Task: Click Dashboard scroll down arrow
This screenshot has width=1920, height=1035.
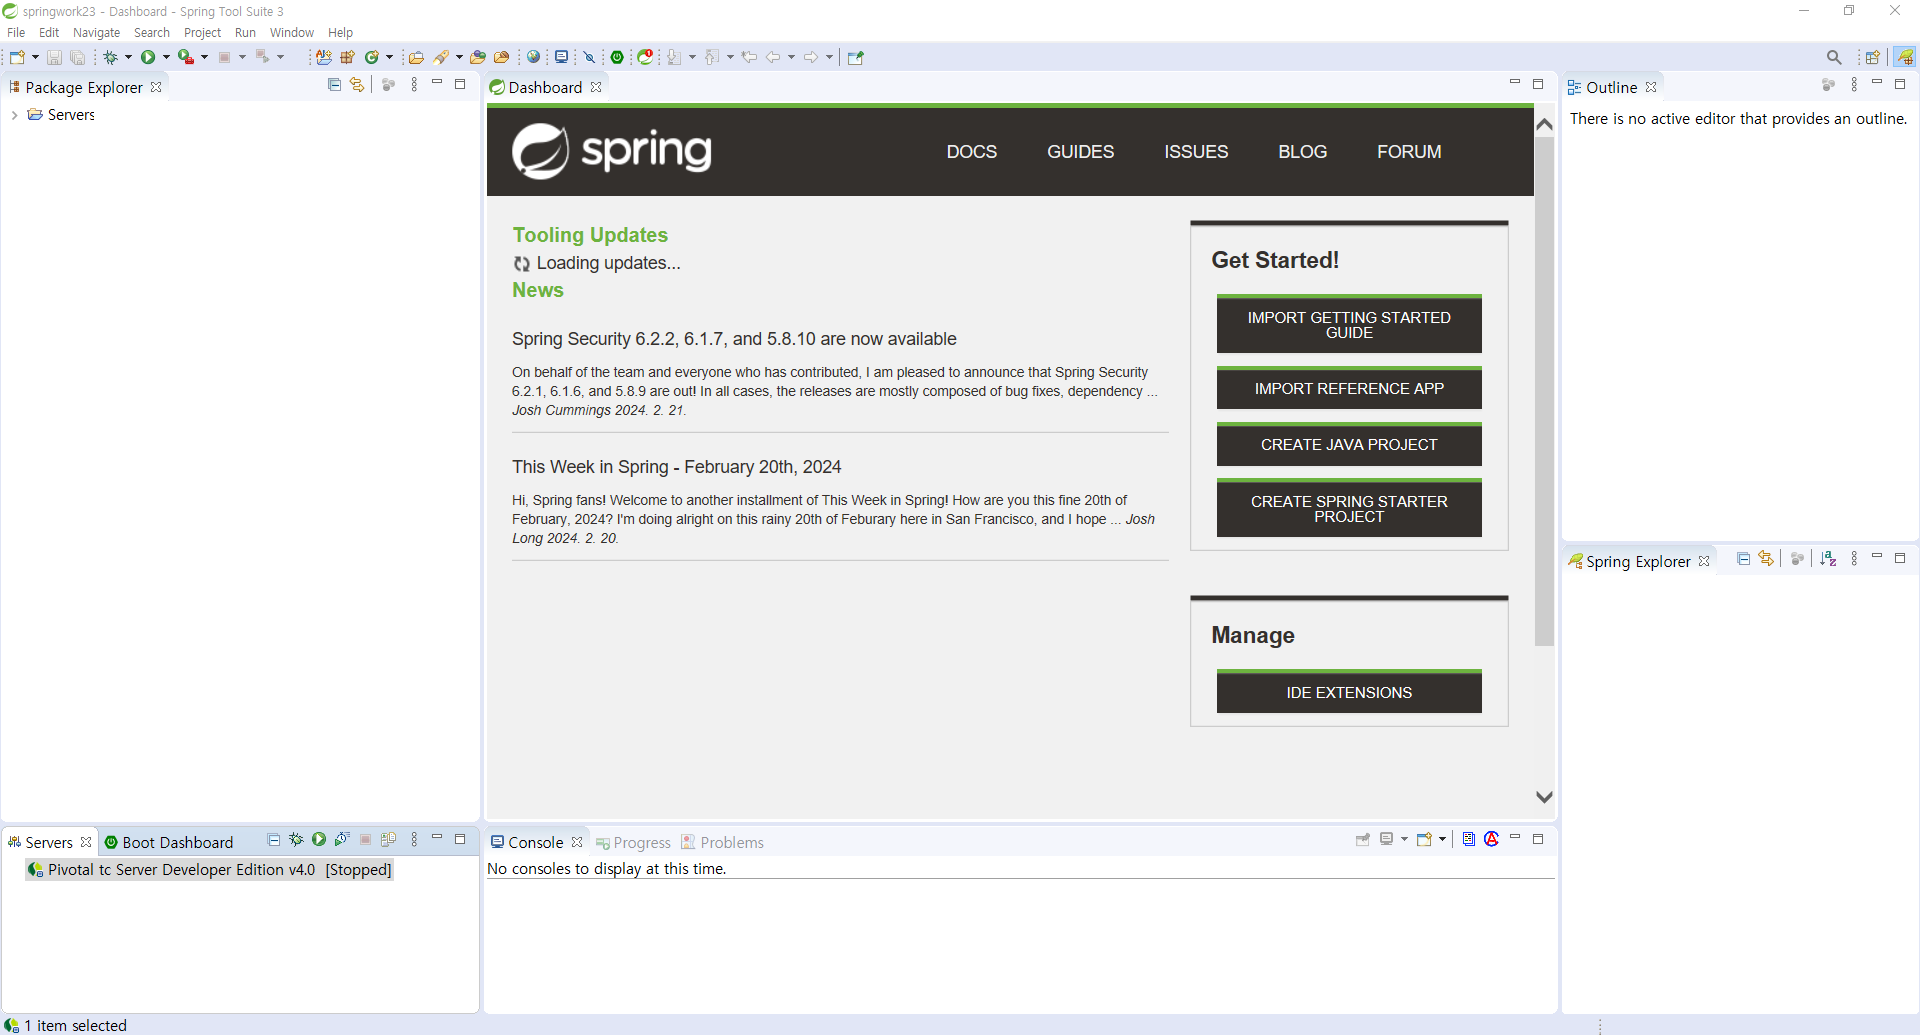Action: (1544, 797)
